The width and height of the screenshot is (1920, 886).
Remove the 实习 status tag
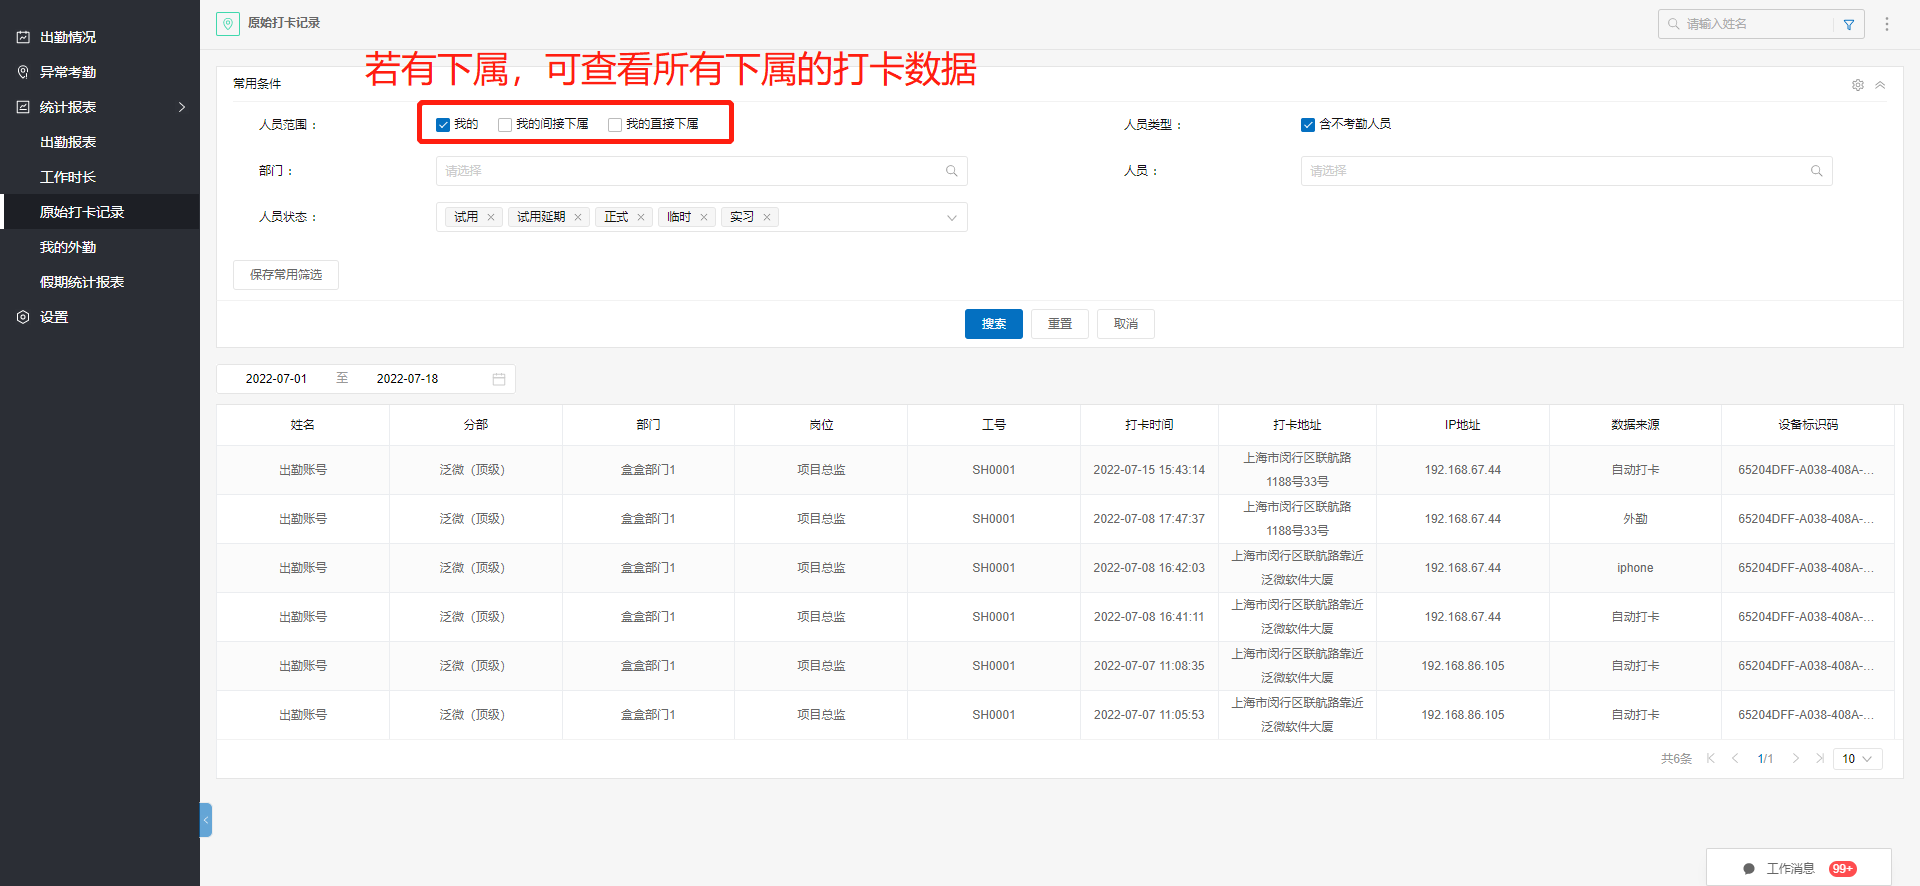click(767, 217)
